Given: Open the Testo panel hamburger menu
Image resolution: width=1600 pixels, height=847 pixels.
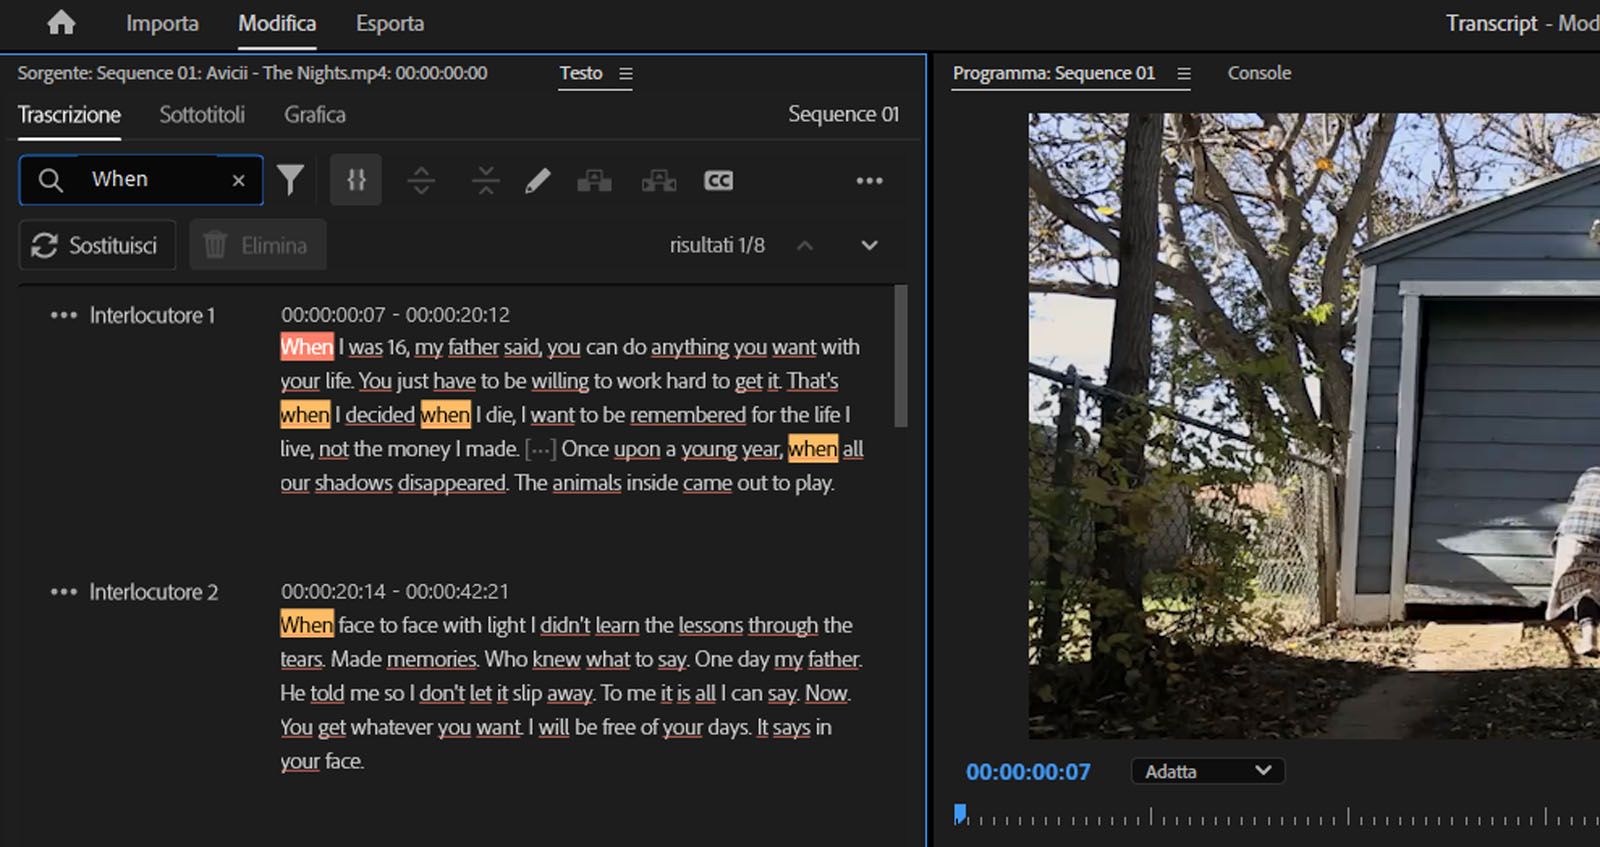Looking at the screenshot, I should 626,74.
